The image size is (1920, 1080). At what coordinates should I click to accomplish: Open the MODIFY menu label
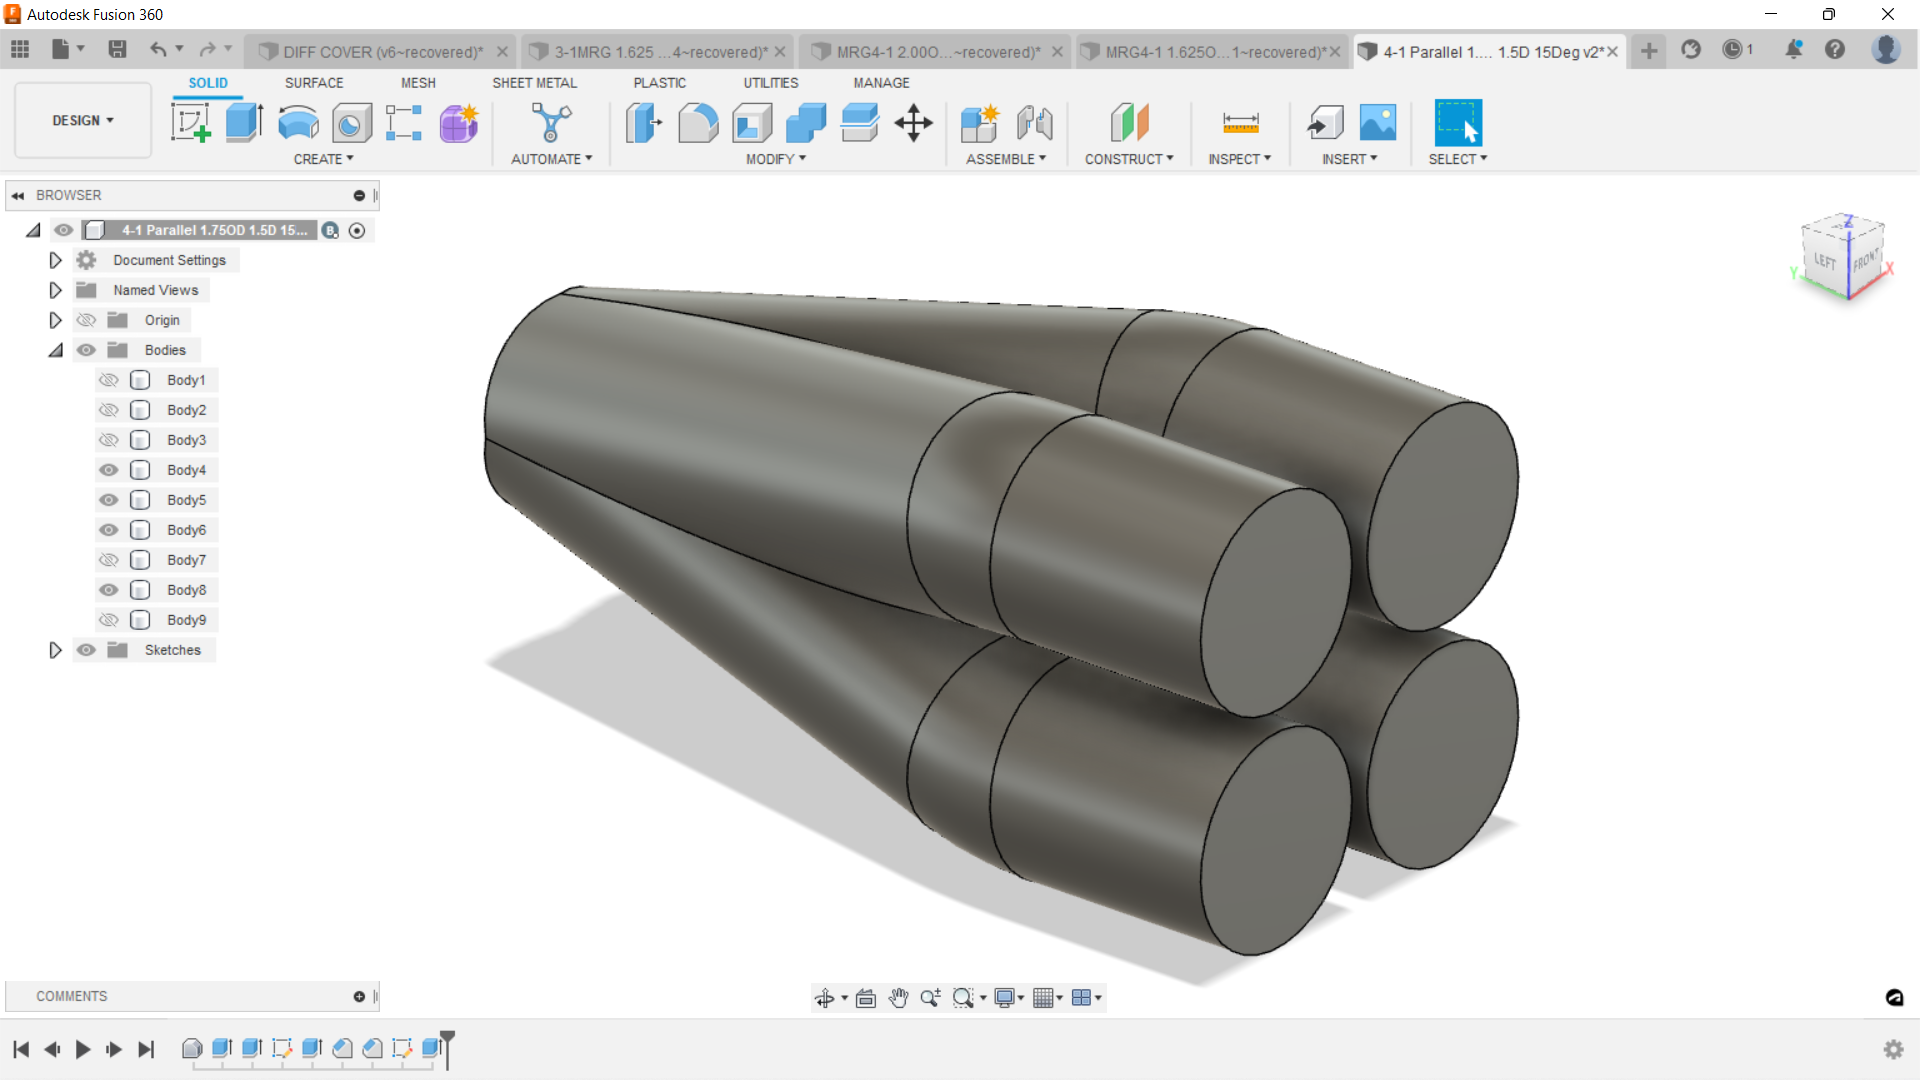775,159
